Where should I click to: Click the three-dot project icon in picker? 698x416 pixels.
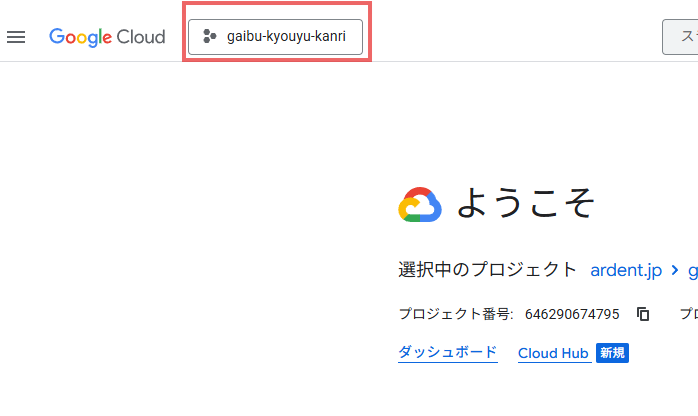[209, 37]
